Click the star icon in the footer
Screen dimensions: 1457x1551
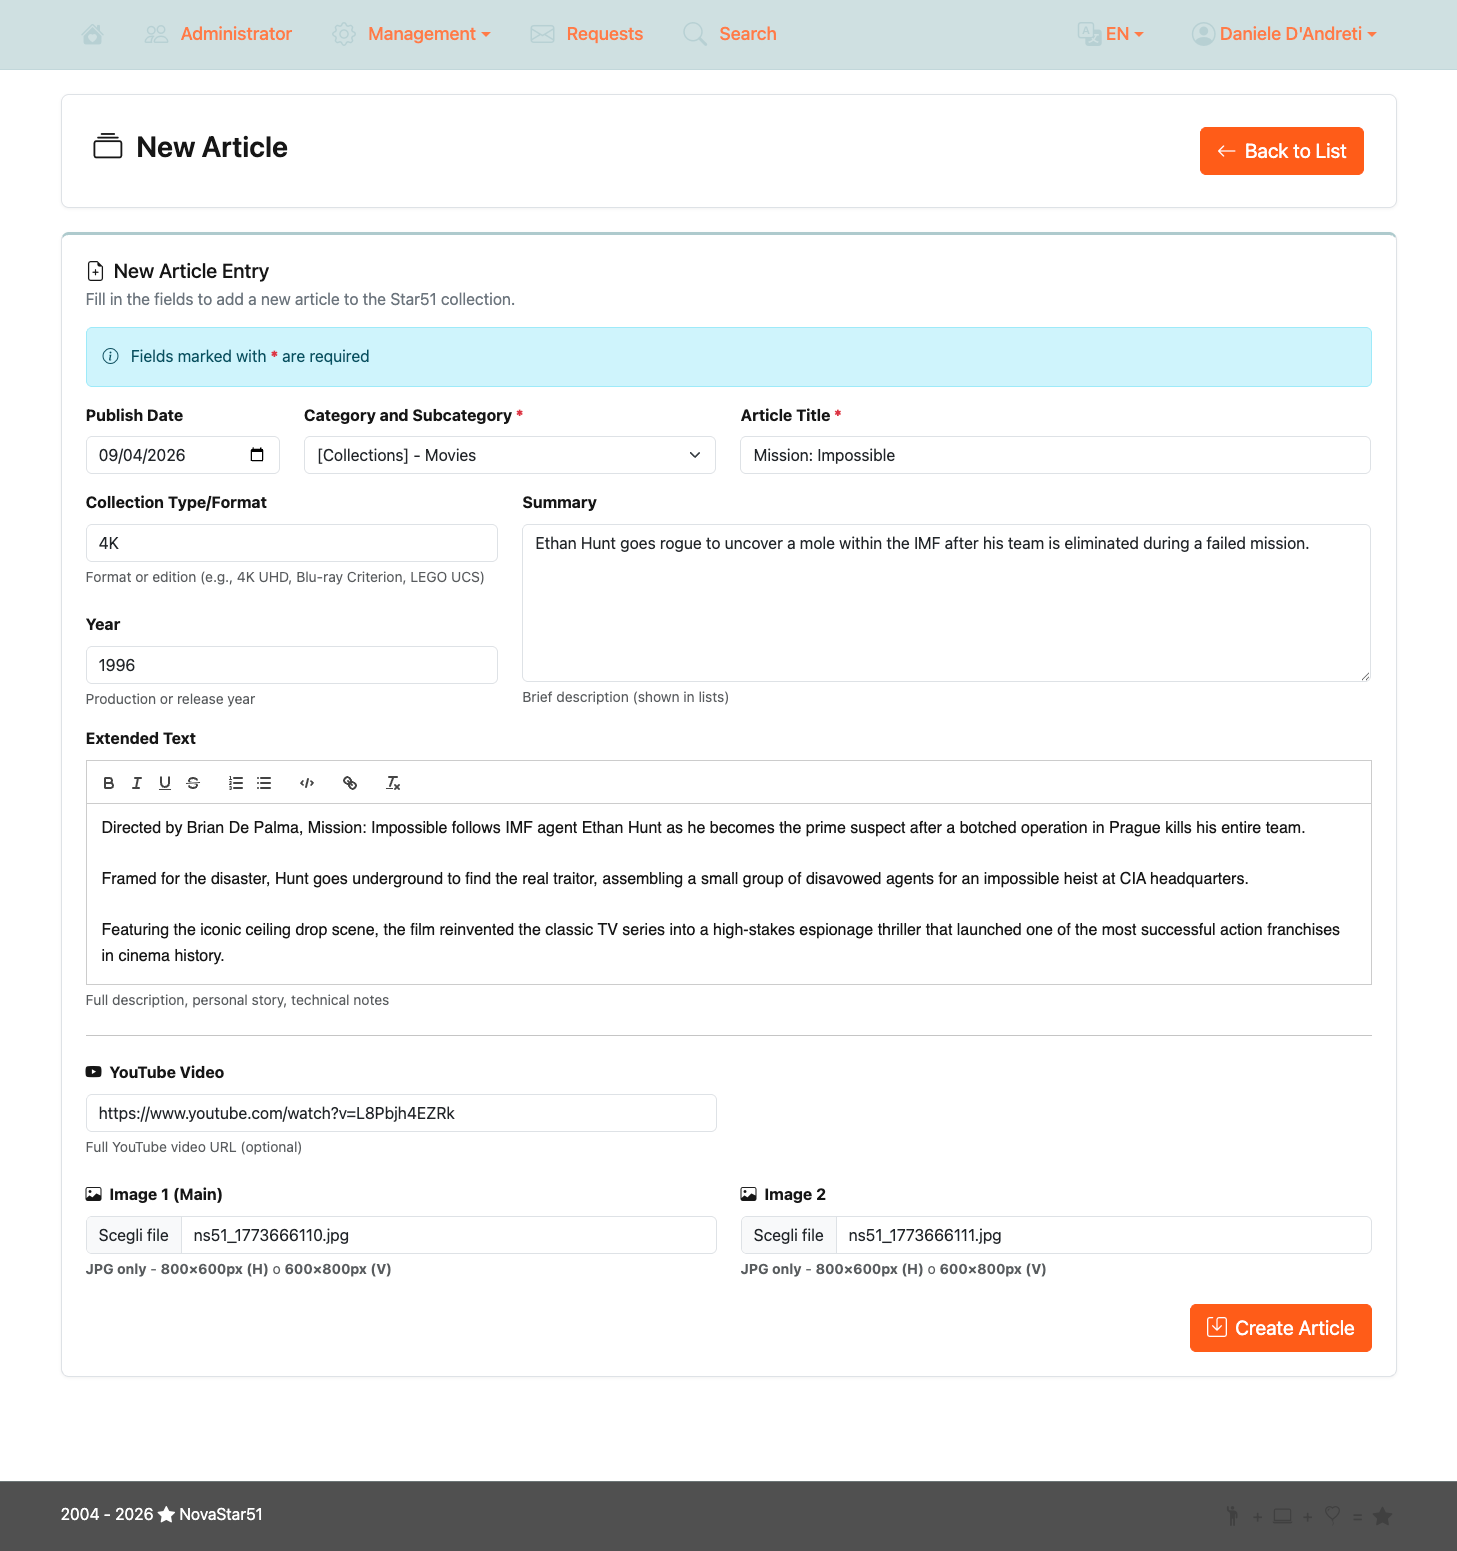click(1384, 1516)
